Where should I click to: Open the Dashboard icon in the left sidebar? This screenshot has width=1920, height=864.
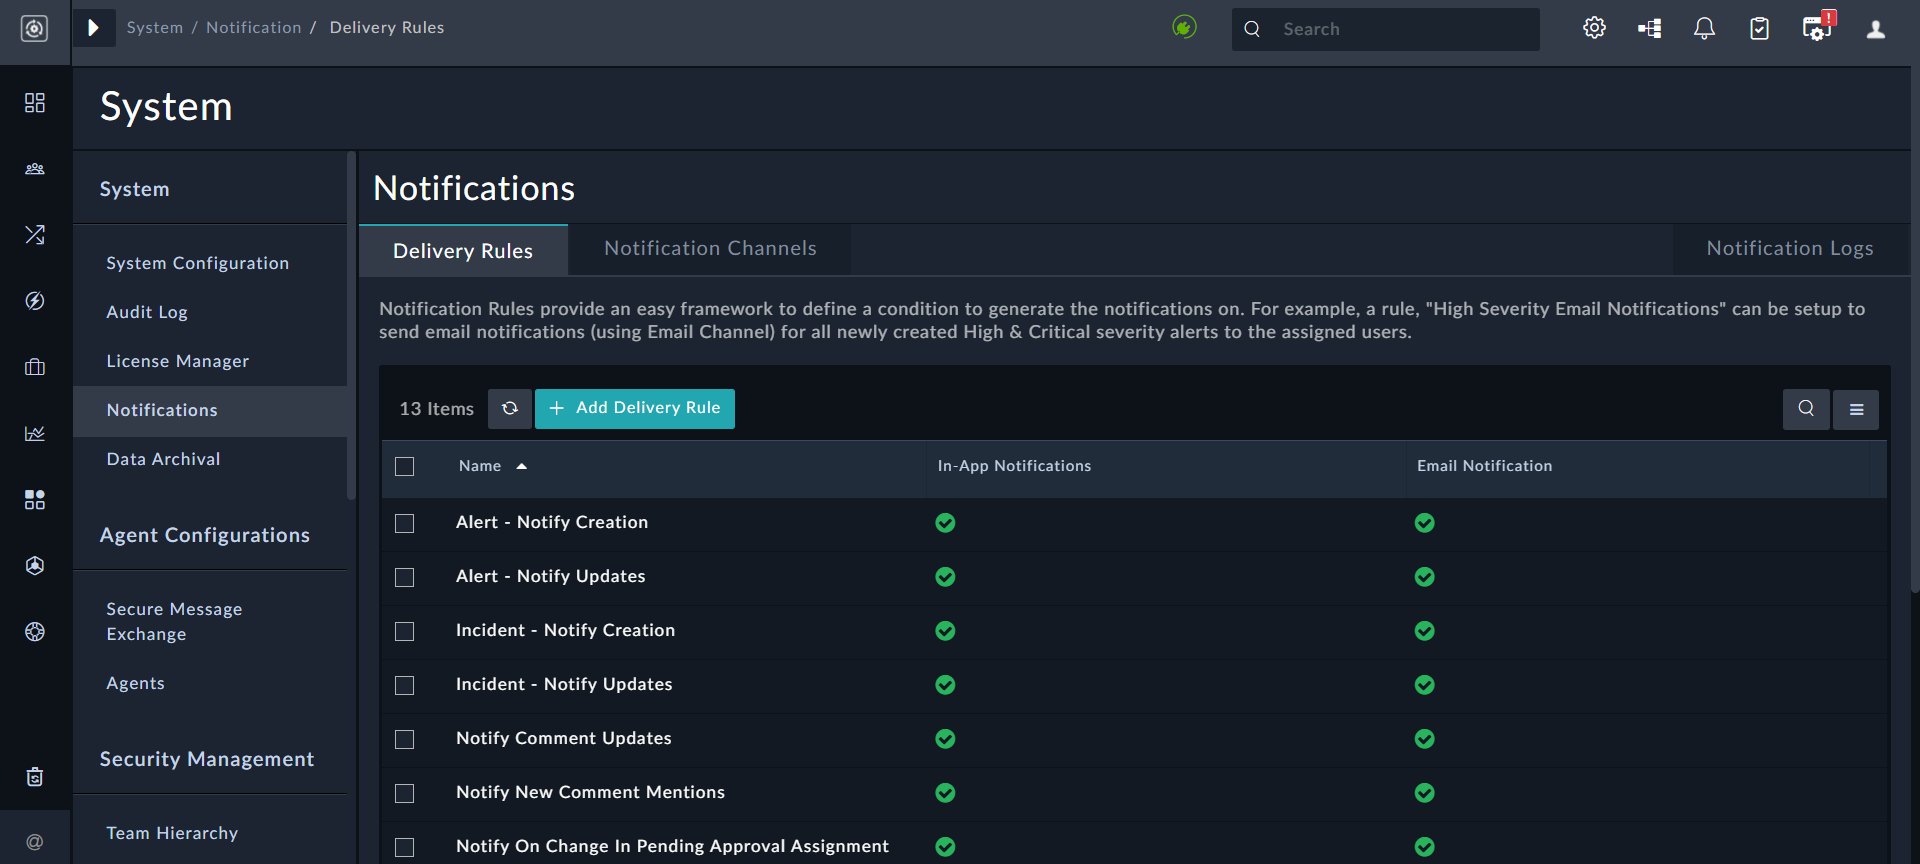35,103
